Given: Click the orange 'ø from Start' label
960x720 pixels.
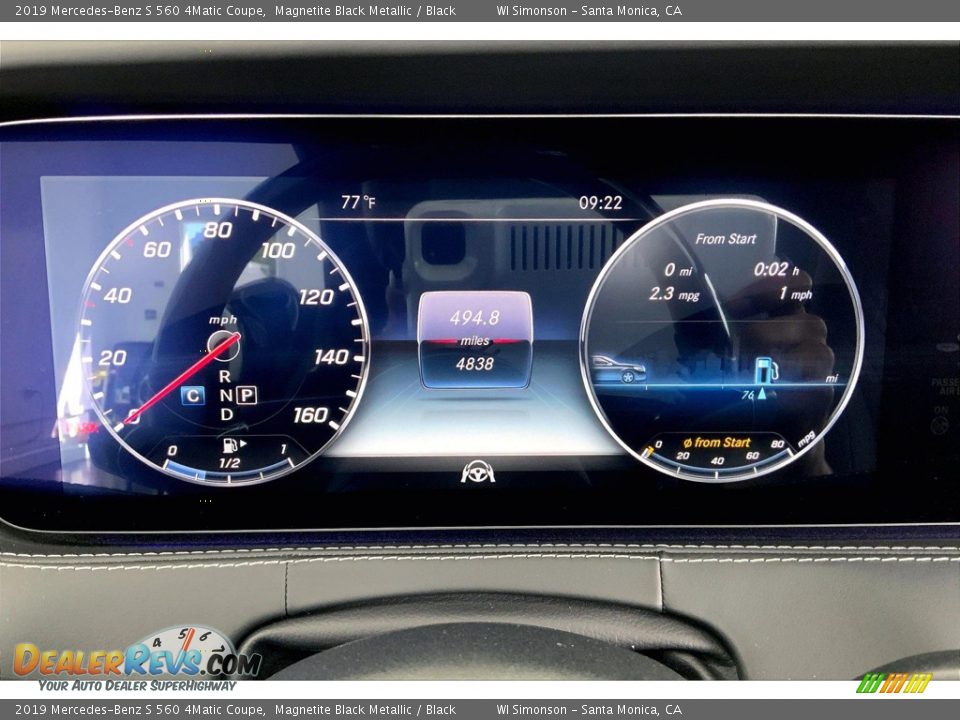Looking at the screenshot, I should (x=716, y=442).
